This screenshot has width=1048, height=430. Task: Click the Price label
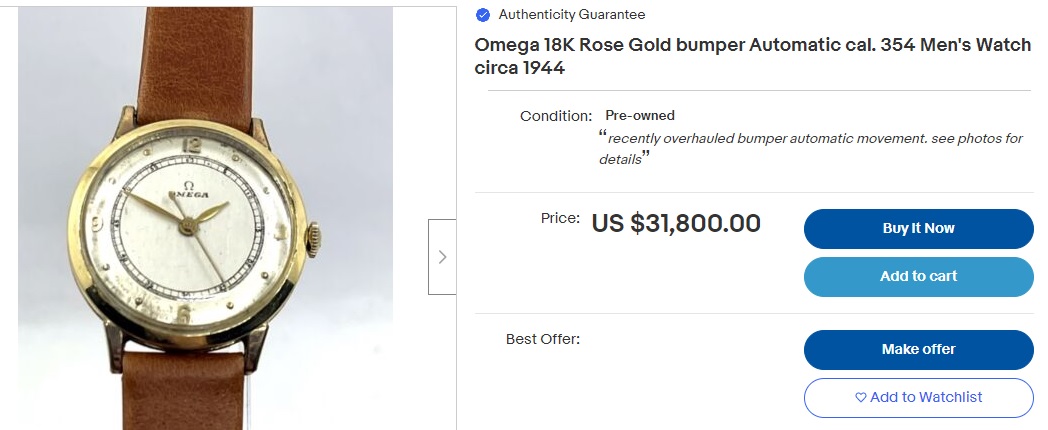point(560,218)
